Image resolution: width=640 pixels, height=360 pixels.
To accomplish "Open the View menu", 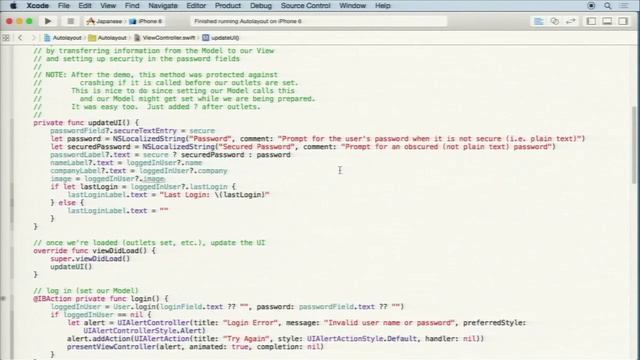I will click(x=108, y=6).
